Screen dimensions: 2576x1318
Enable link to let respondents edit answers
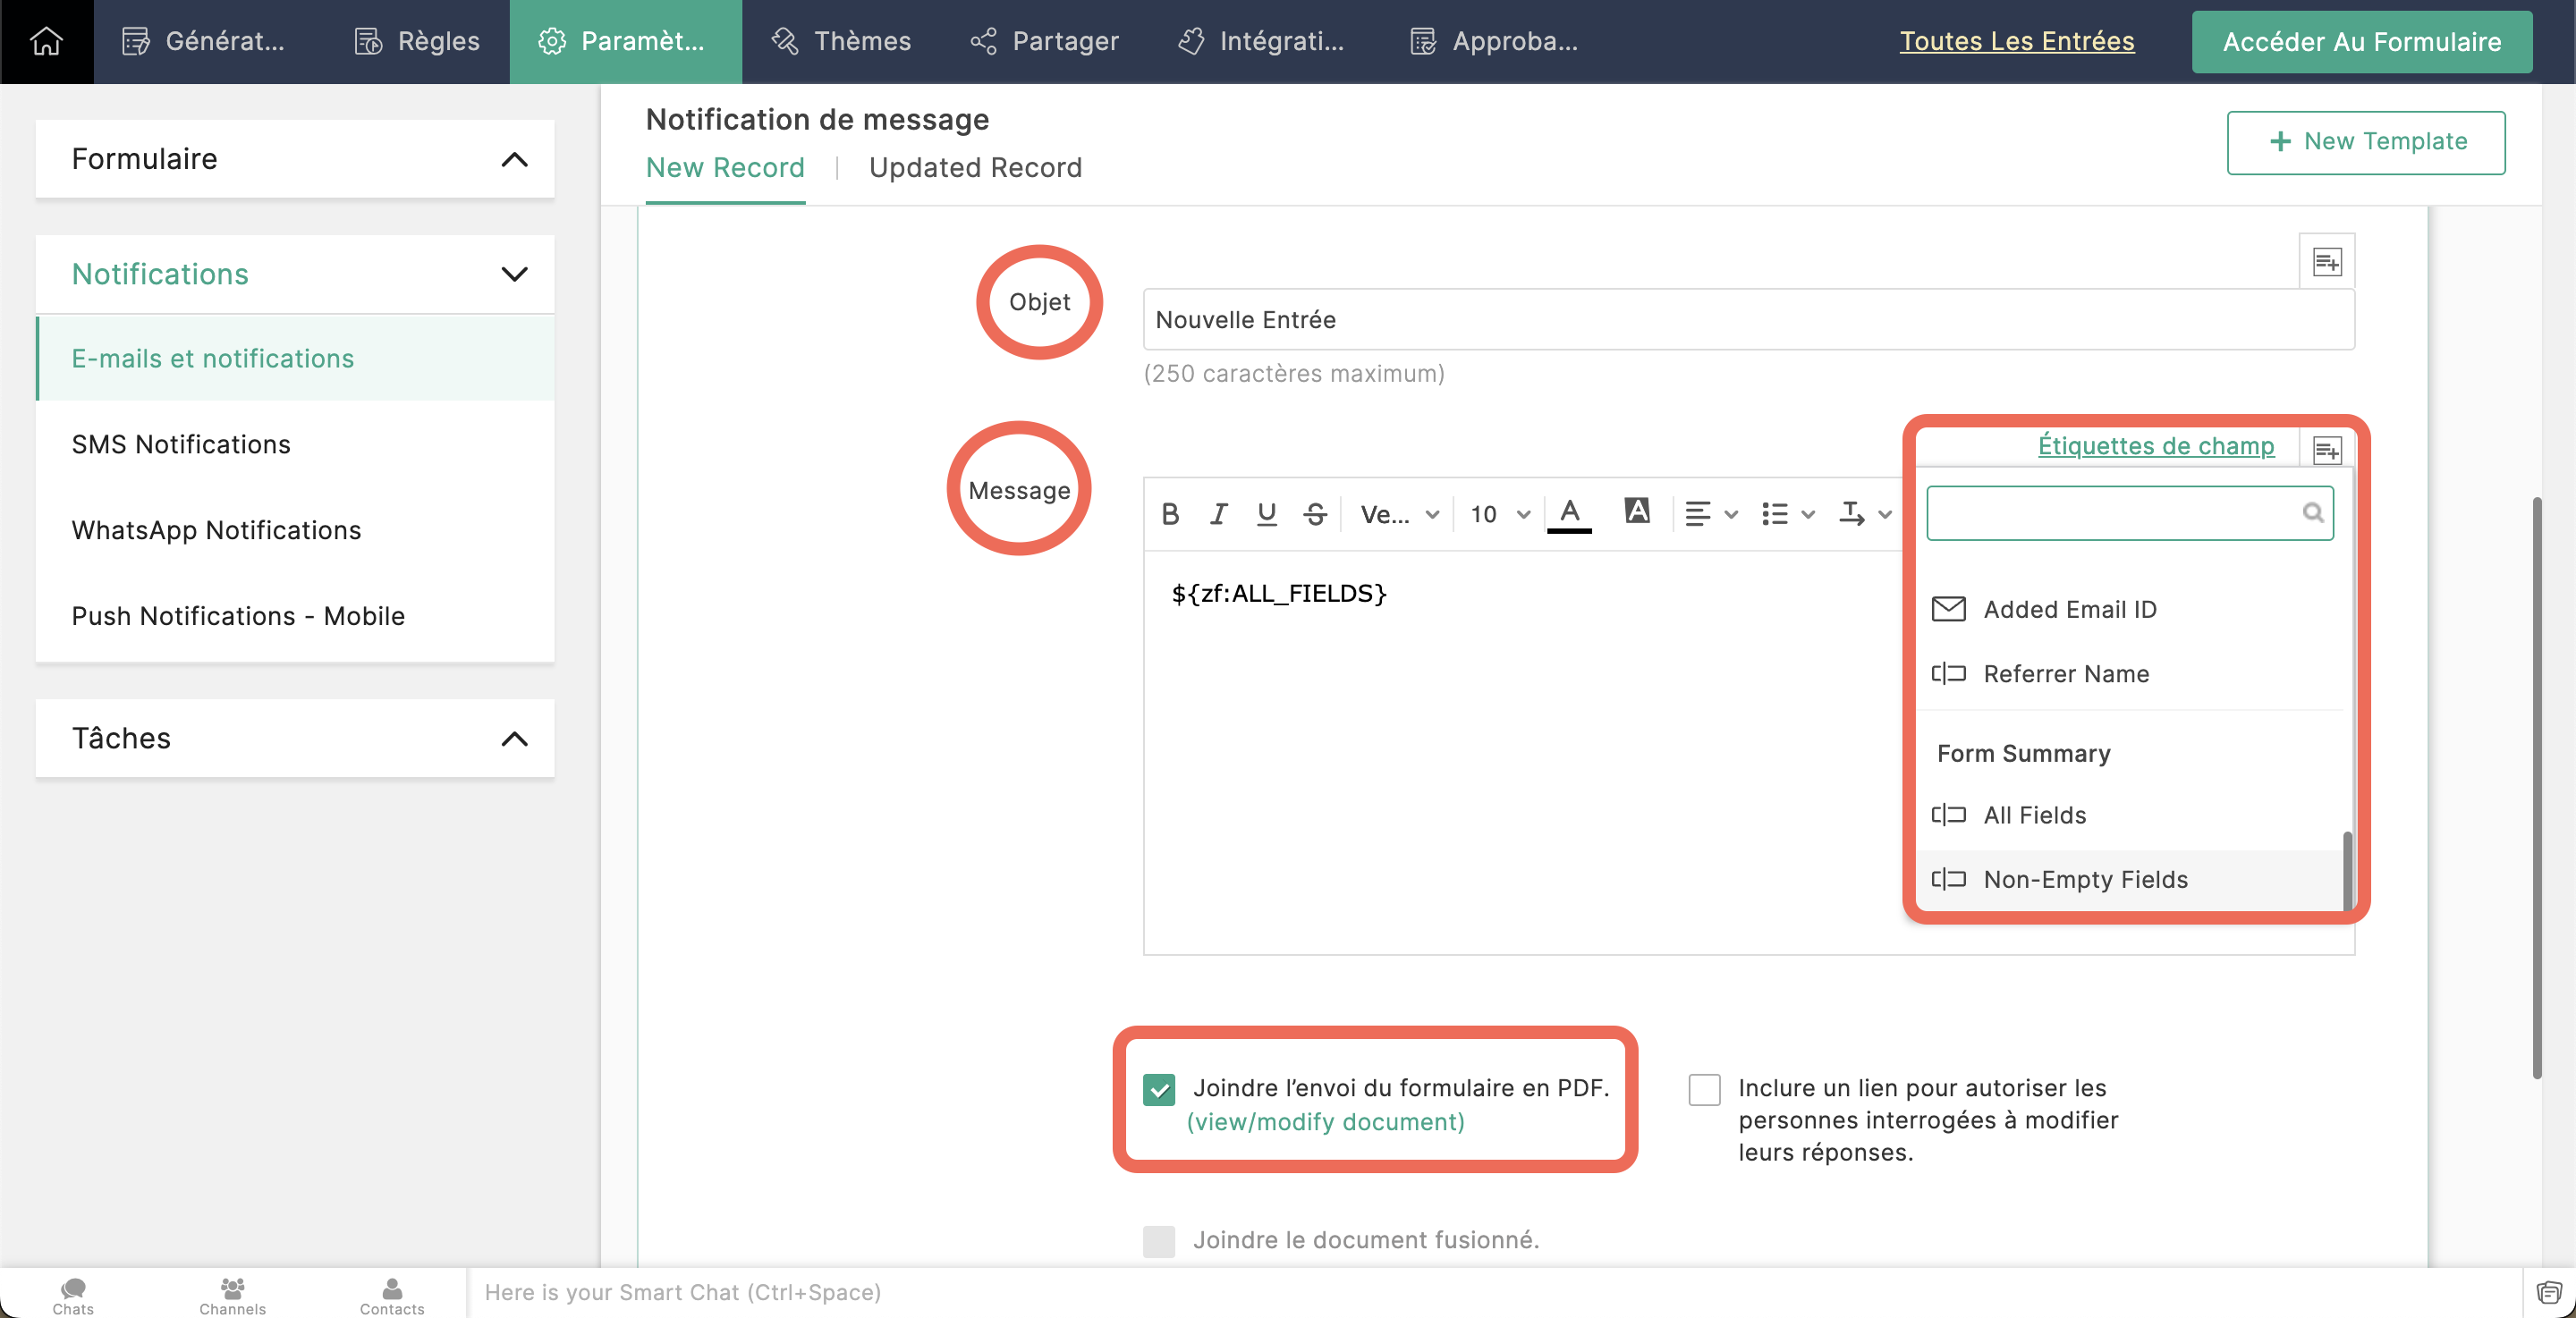coord(1704,1089)
